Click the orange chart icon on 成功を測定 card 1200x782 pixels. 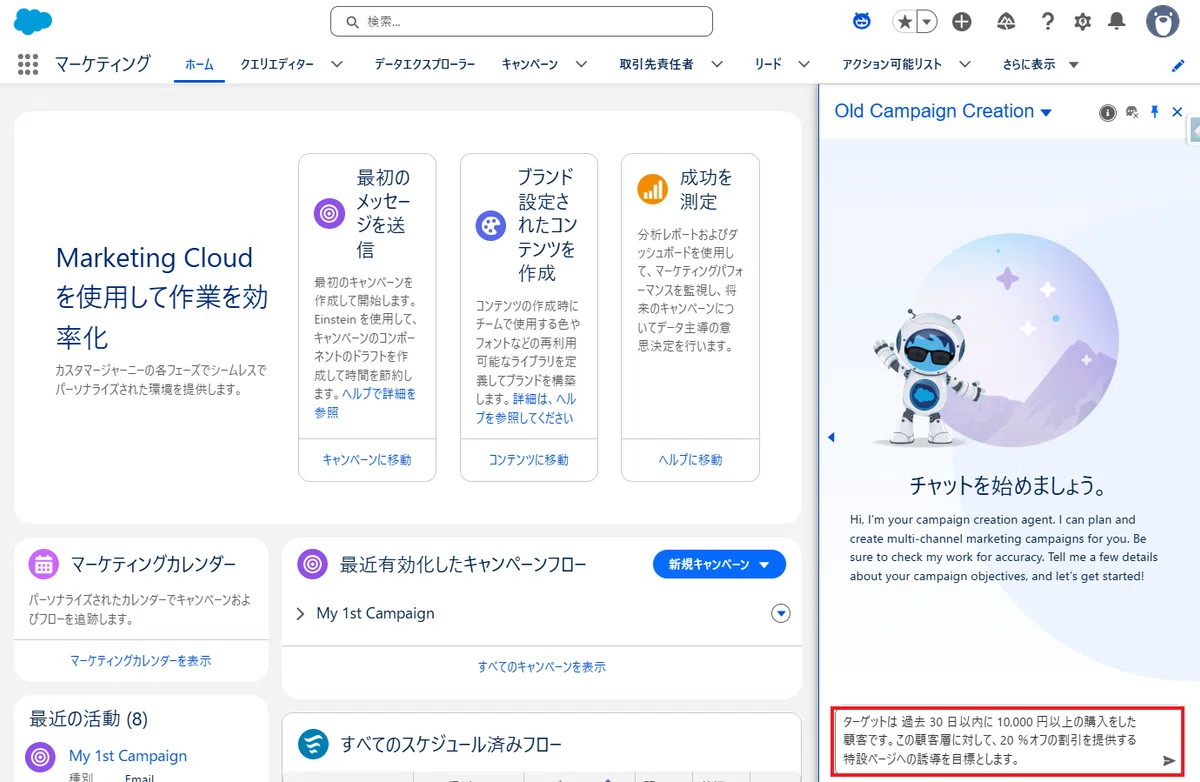652,189
